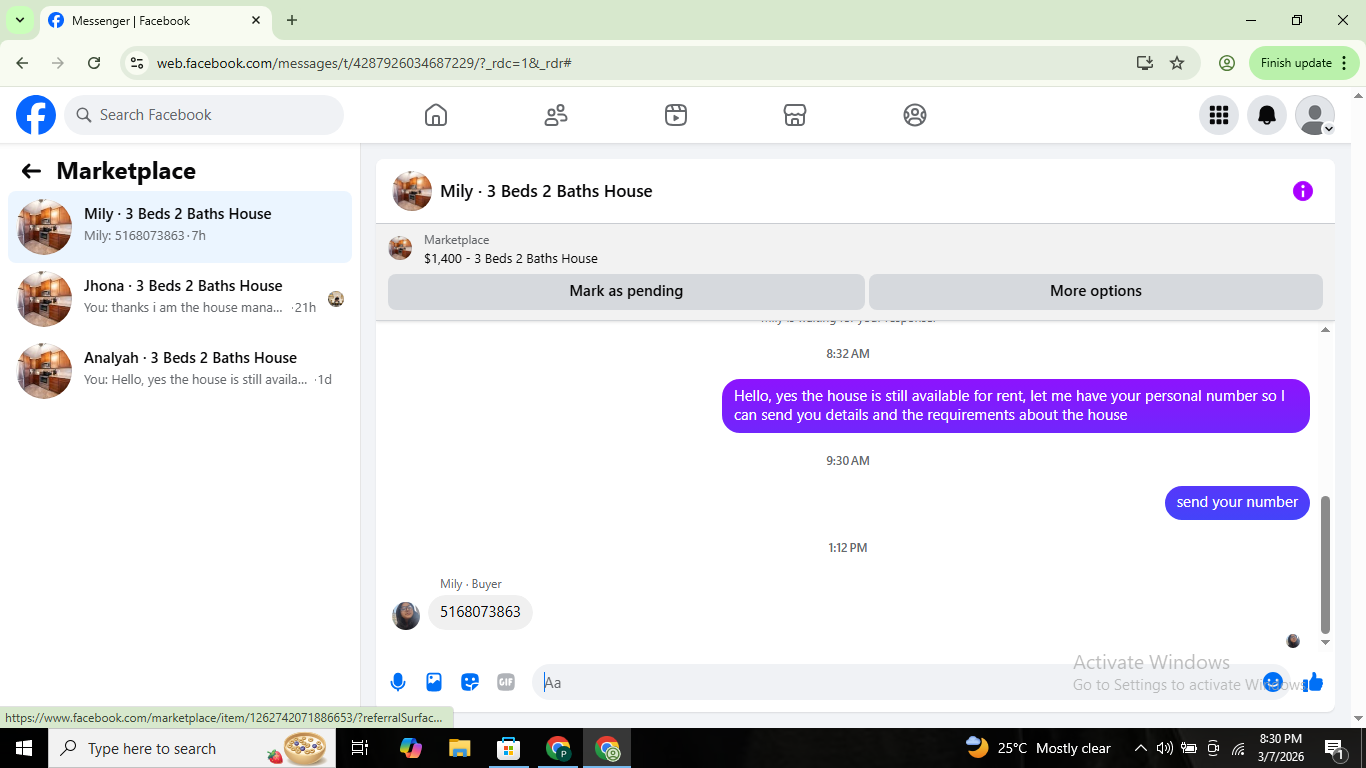This screenshot has width=1366, height=768.
Task: Open the Chrome profile icon
Action: (1227, 63)
